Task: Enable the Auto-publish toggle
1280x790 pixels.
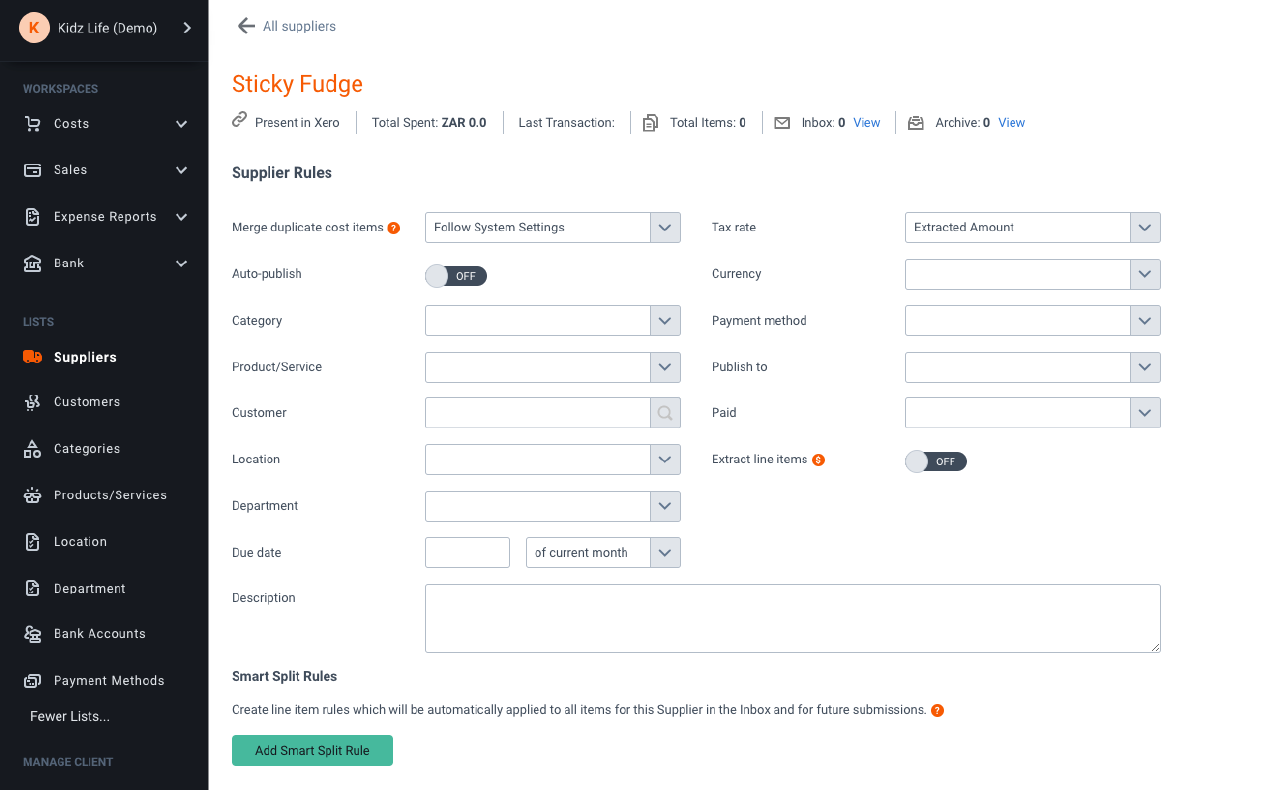Action: [455, 275]
